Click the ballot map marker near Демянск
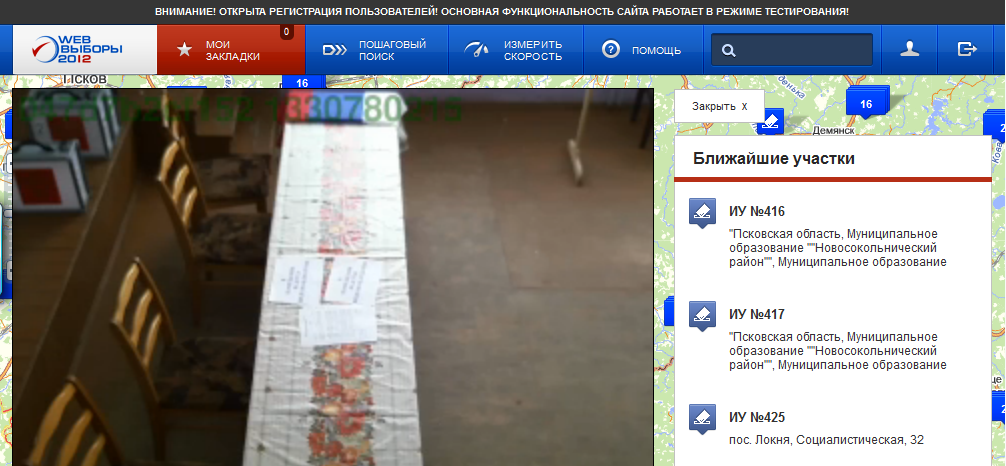This screenshot has width=1006, height=466. (x=771, y=122)
